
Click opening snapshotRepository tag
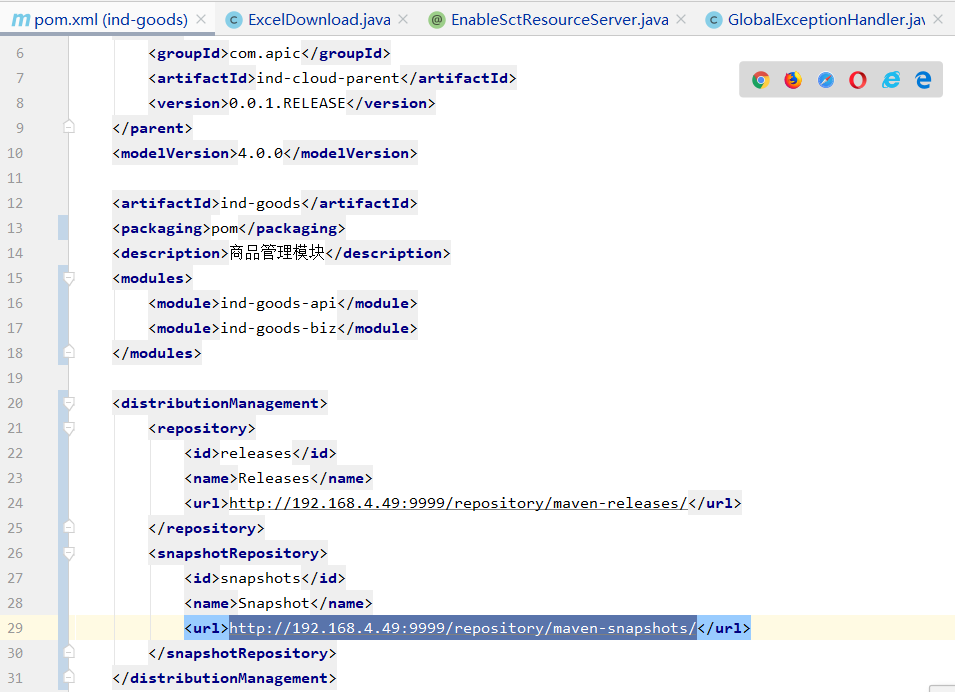pyautogui.click(x=238, y=553)
